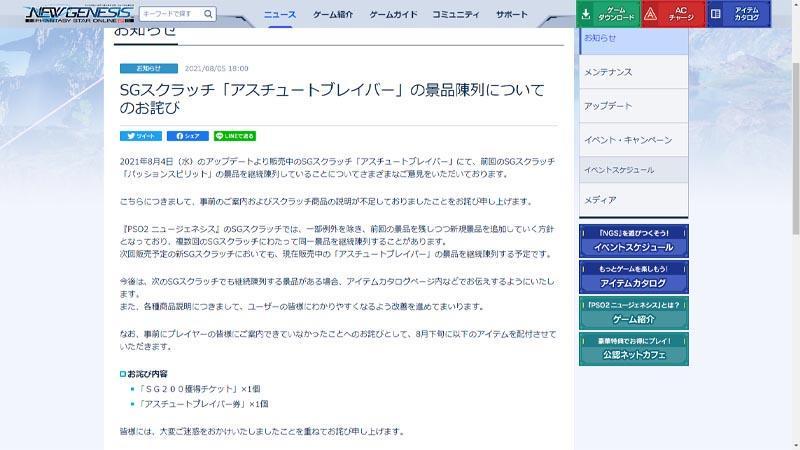Share article via Twitter ツイート button
This screenshot has width=800, height=450.
point(141,136)
